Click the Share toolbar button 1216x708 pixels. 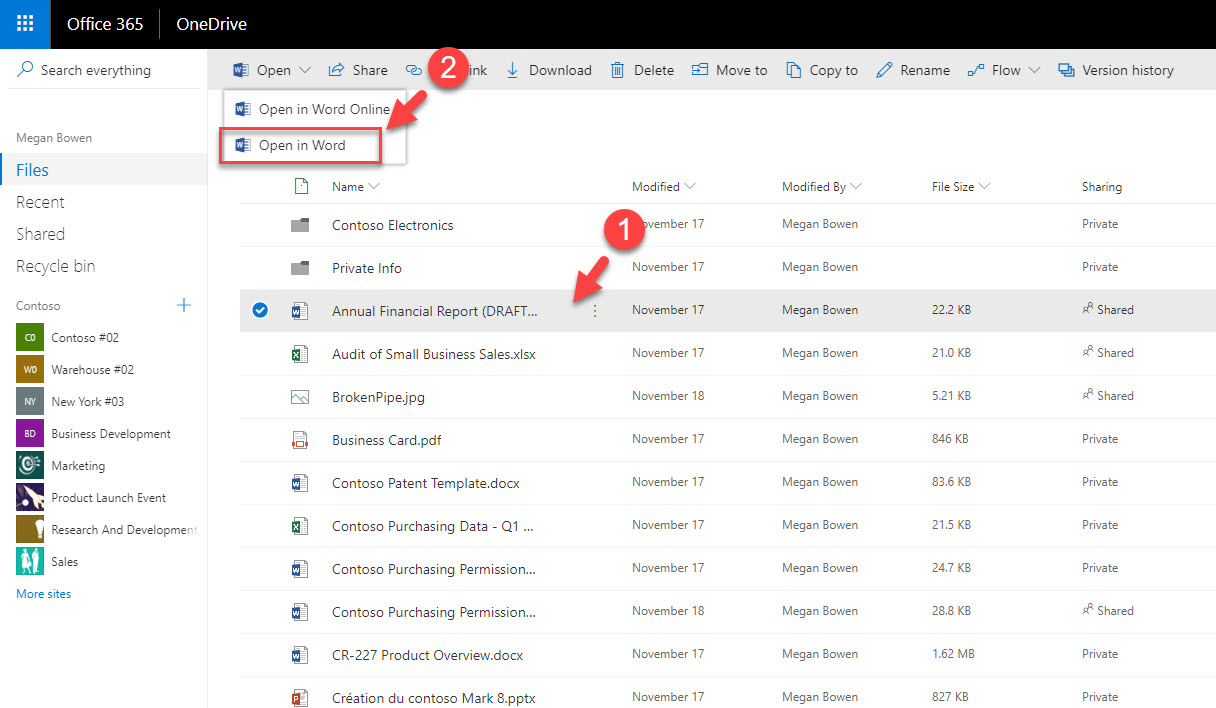click(358, 70)
